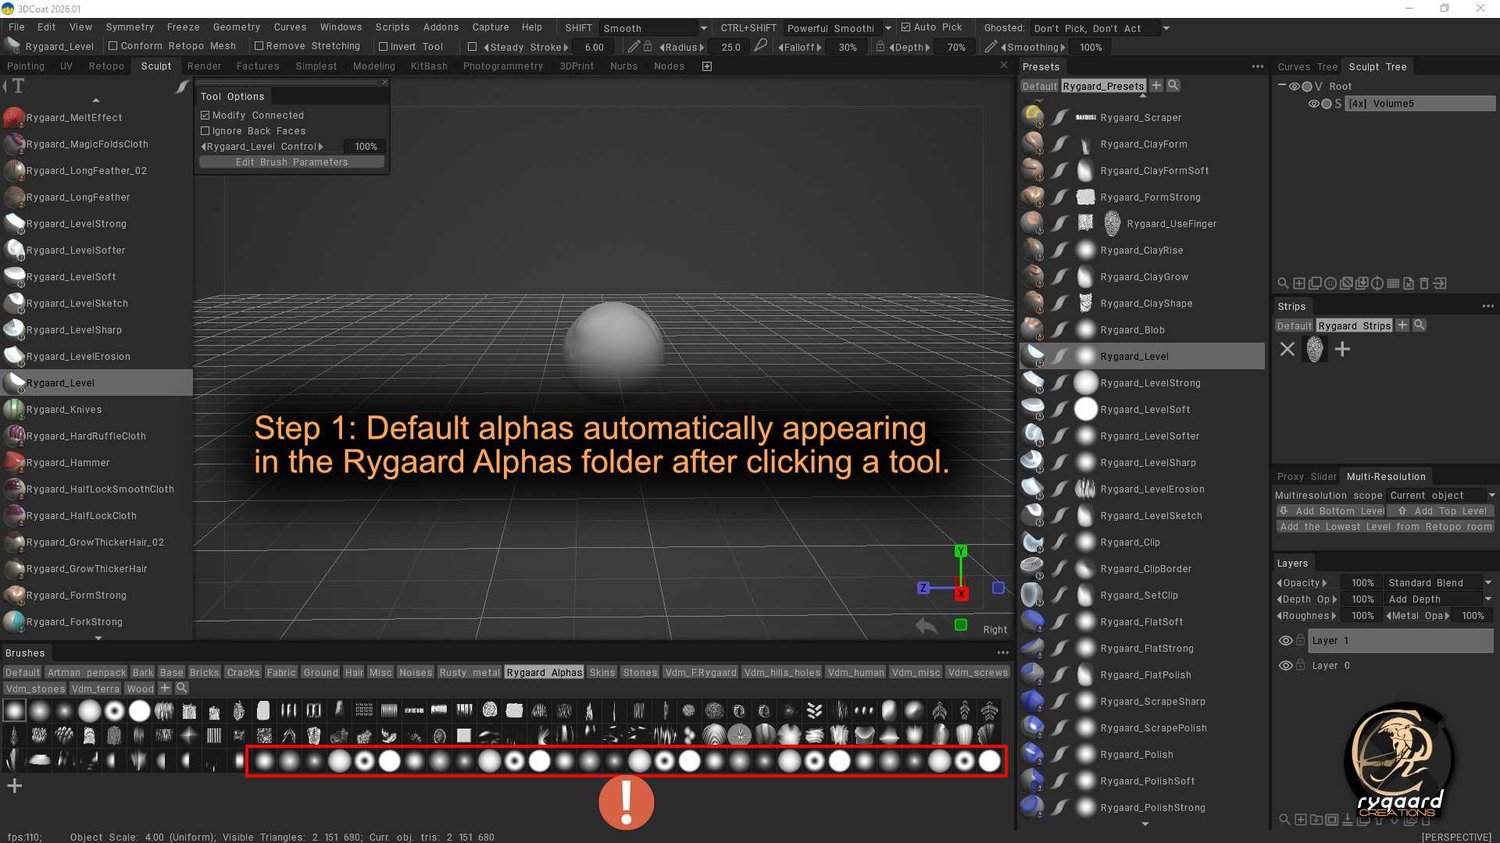Image resolution: width=1500 pixels, height=843 pixels.
Task: Select the Rygaard_HardRuffleCloth tool icon
Action: pyautogui.click(x=14, y=436)
